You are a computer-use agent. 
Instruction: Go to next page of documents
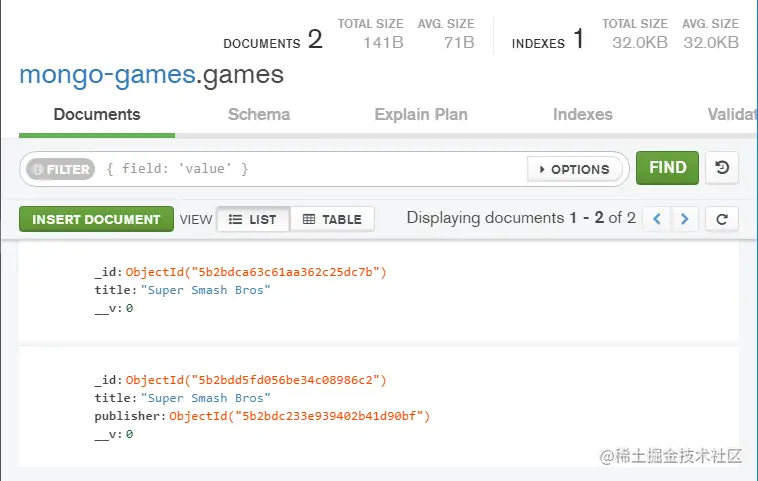[685, 219]
